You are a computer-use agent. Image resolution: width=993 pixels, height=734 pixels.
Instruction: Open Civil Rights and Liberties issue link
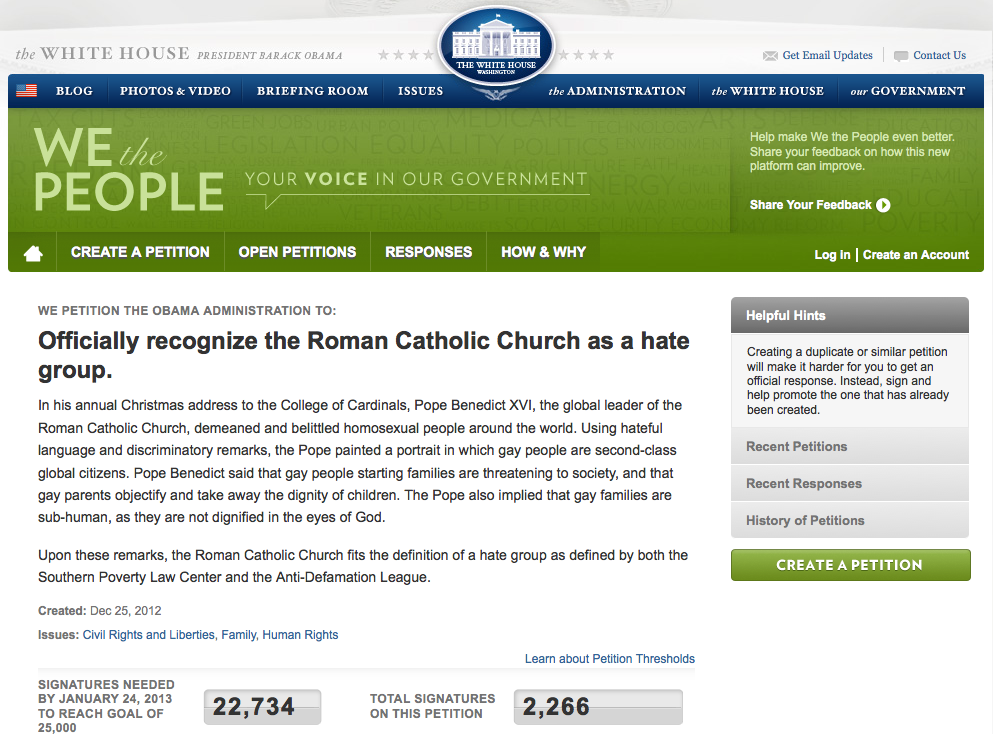149,635
